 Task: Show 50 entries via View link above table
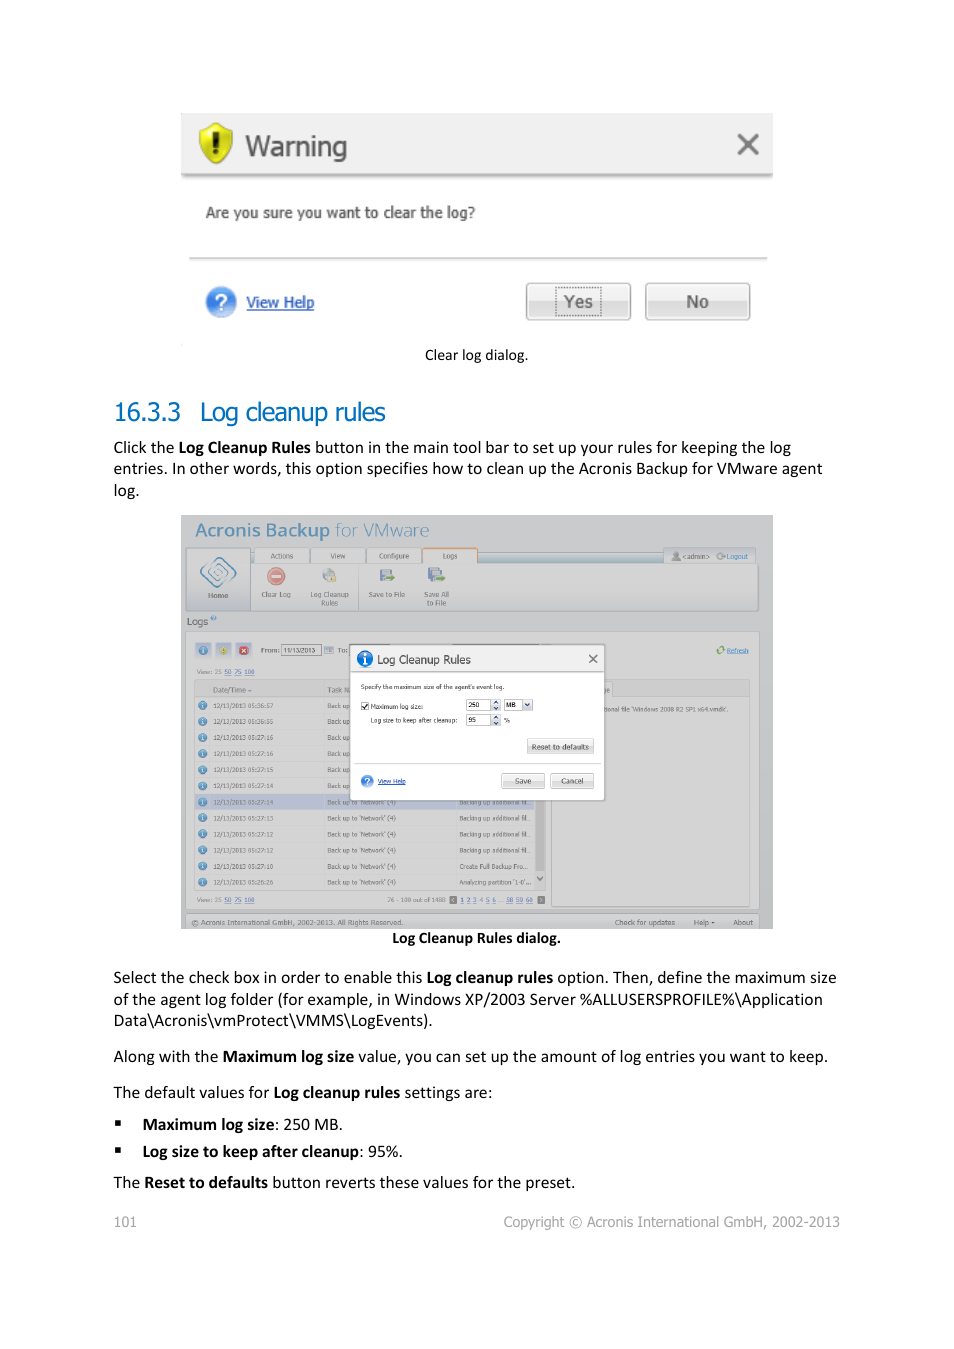click(227, 672)
